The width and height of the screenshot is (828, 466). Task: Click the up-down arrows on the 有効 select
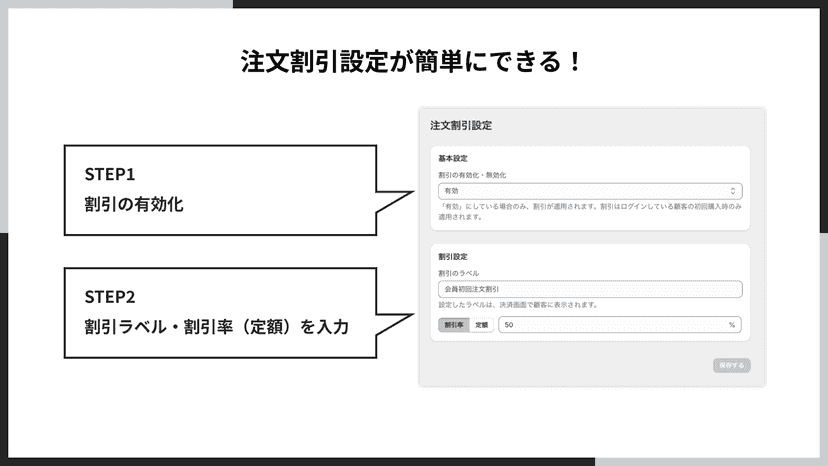pos(733,191)
